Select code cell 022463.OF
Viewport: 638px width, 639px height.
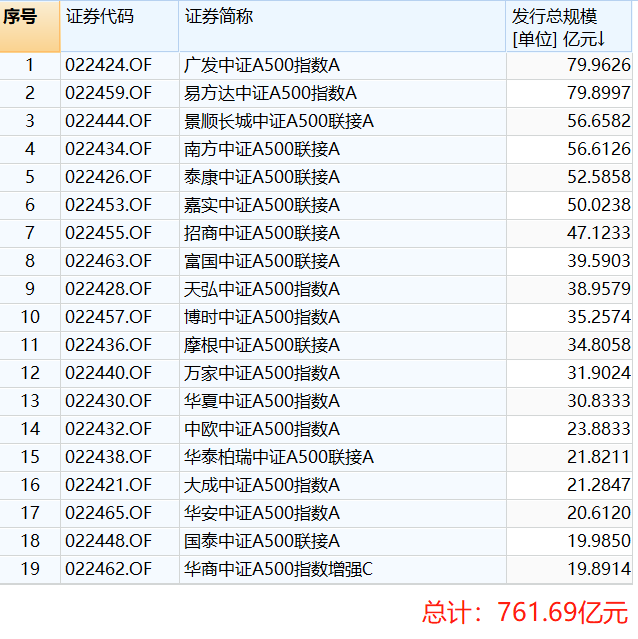coord(119,261)
